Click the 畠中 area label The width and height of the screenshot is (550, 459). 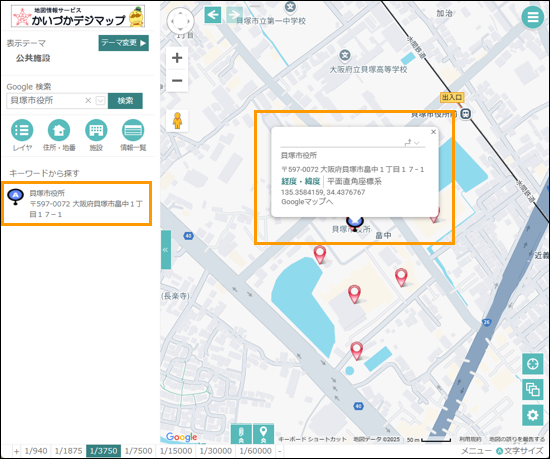click(x=383, y=235)
